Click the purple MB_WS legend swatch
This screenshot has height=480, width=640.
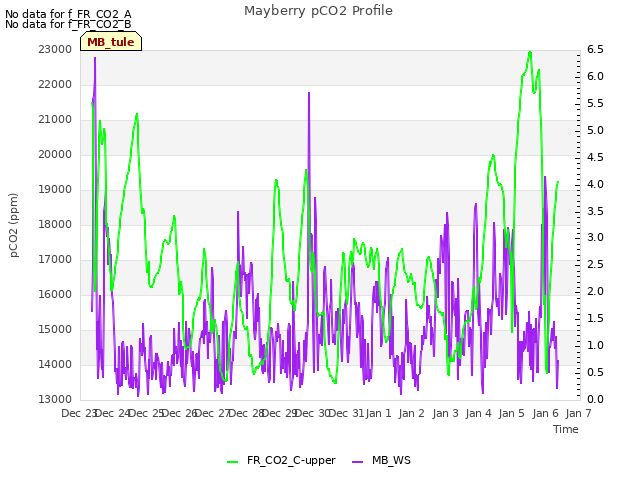[357, 462]
